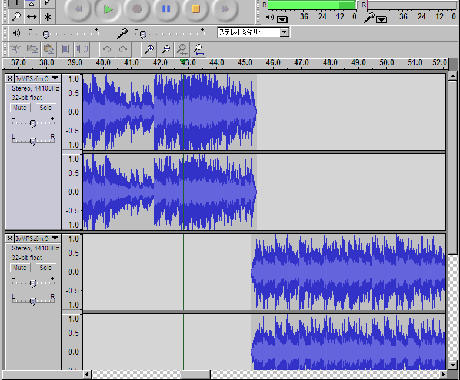Click the Copy icon

32,50
